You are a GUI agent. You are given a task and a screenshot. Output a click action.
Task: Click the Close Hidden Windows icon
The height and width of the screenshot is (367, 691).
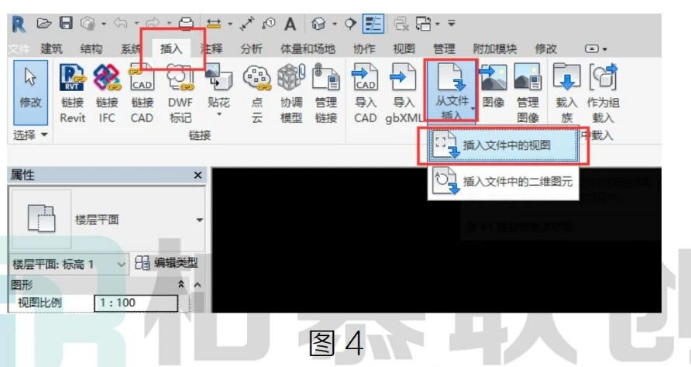(401, 23)
